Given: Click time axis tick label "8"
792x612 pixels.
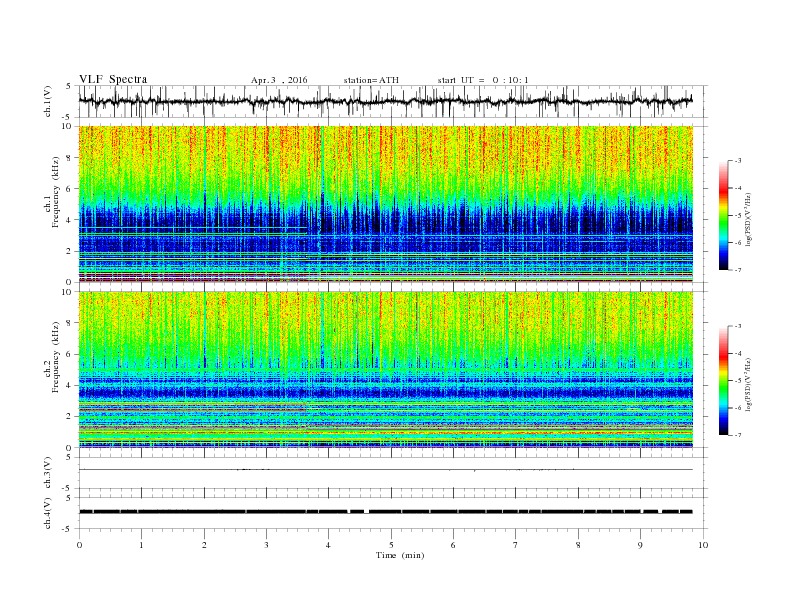Looking at the screenshot, I should click(578, 545).
